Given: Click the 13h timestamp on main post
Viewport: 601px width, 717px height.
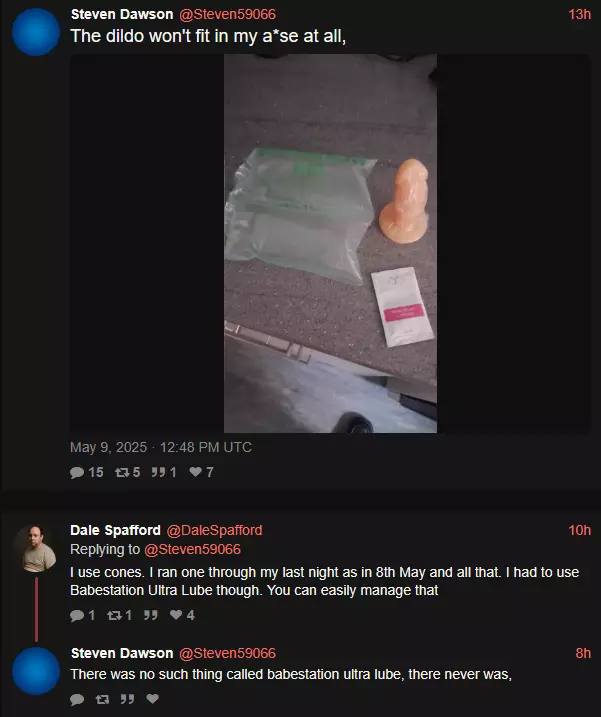Looking at the screenshot, I should pos(580,14).
